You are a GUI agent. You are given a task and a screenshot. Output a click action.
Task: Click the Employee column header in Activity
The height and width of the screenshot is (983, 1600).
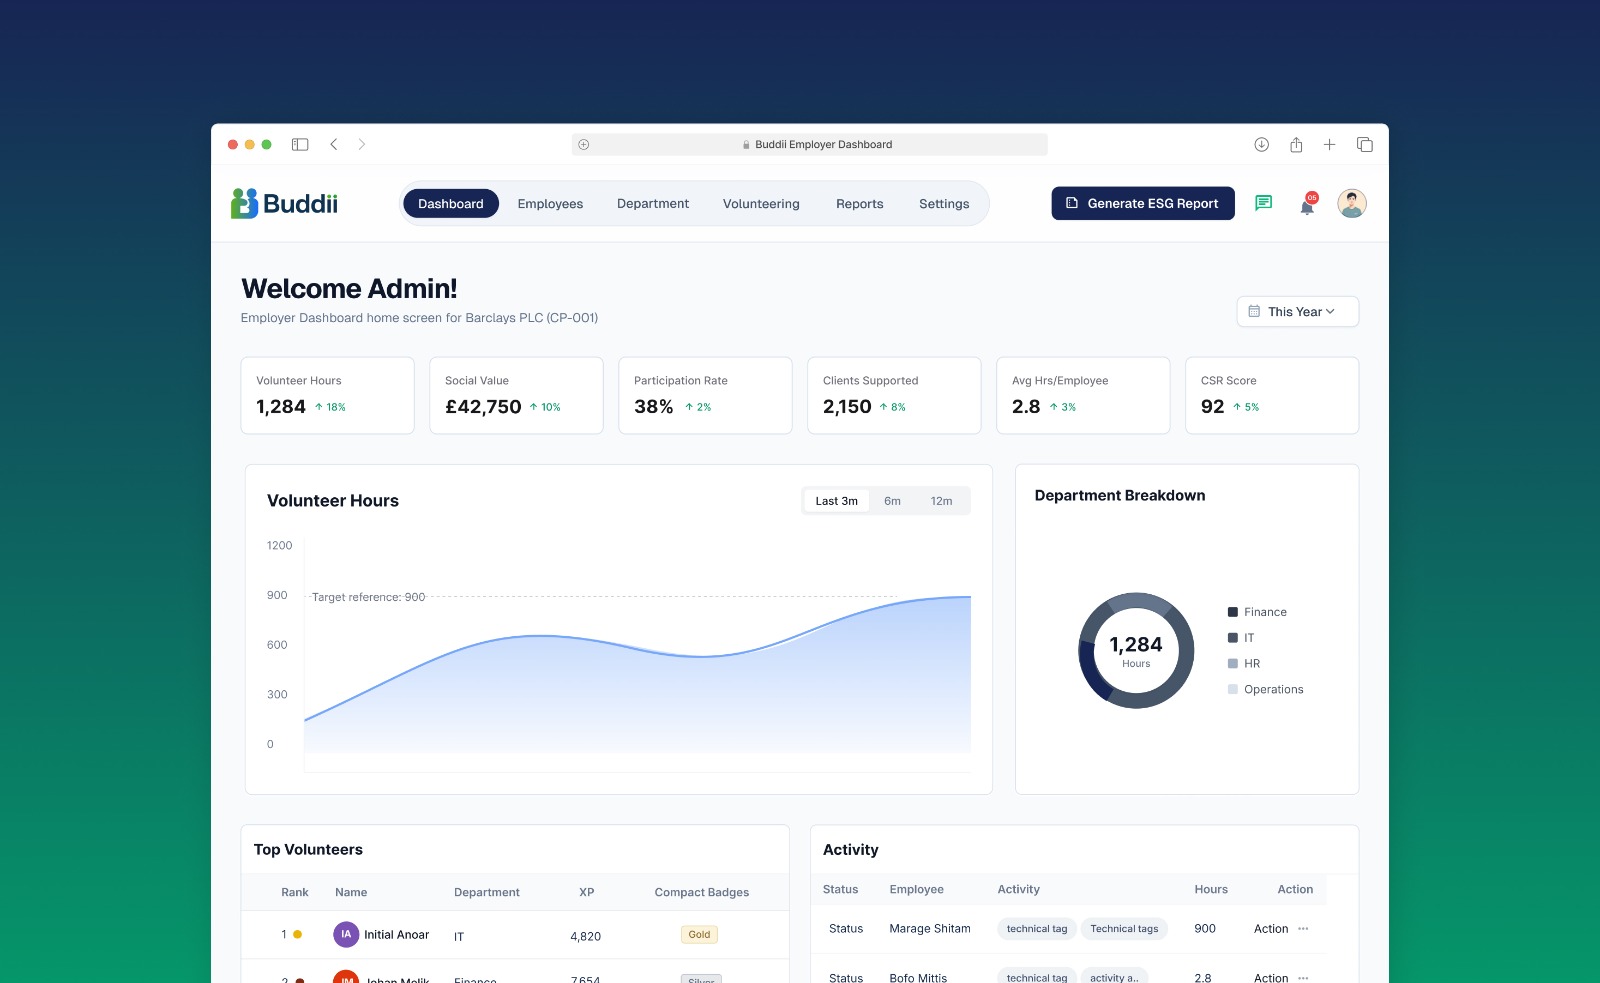tap(916, 889)
